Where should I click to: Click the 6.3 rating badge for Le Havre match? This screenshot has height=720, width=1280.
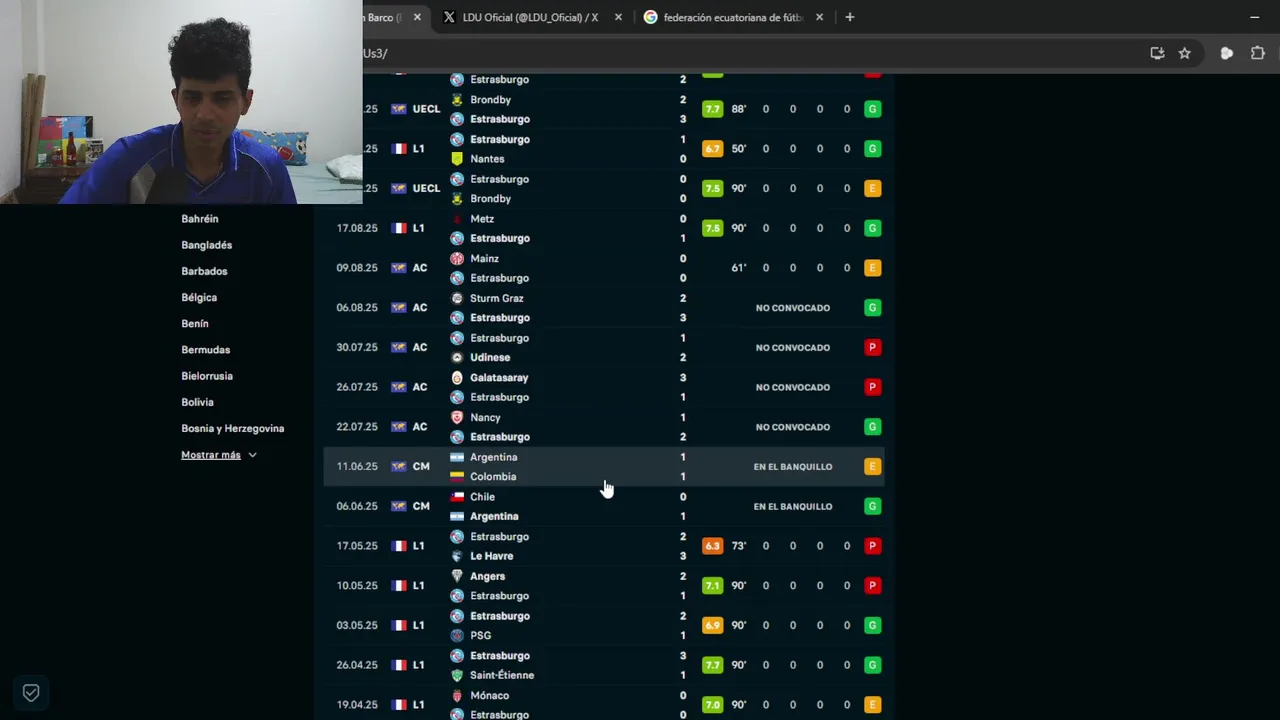[x=712, y=546]
